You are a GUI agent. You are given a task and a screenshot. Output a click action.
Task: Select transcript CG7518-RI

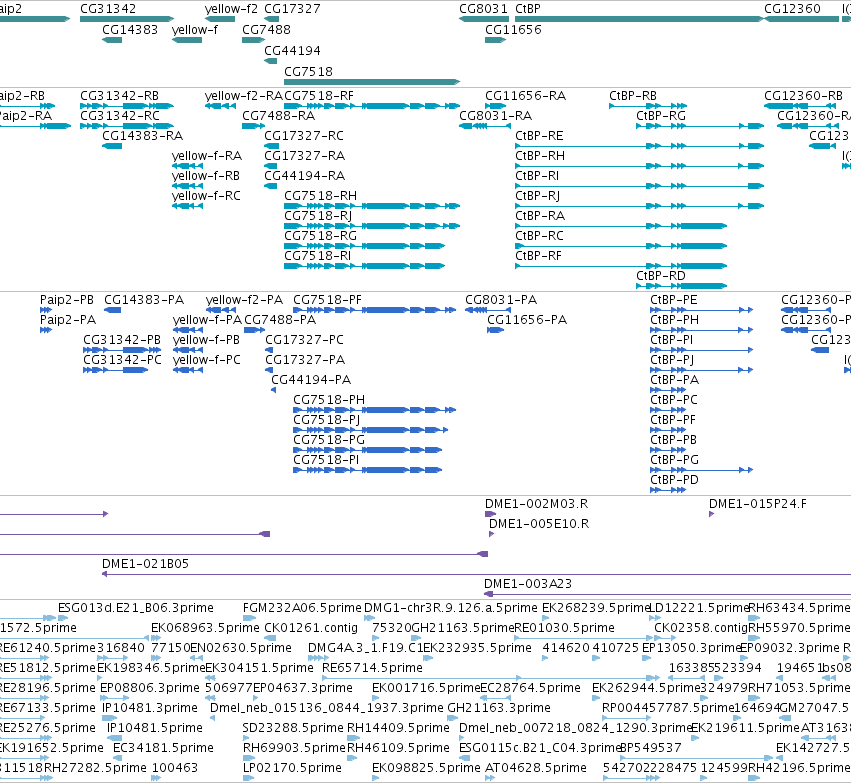(x=317, y=256)
